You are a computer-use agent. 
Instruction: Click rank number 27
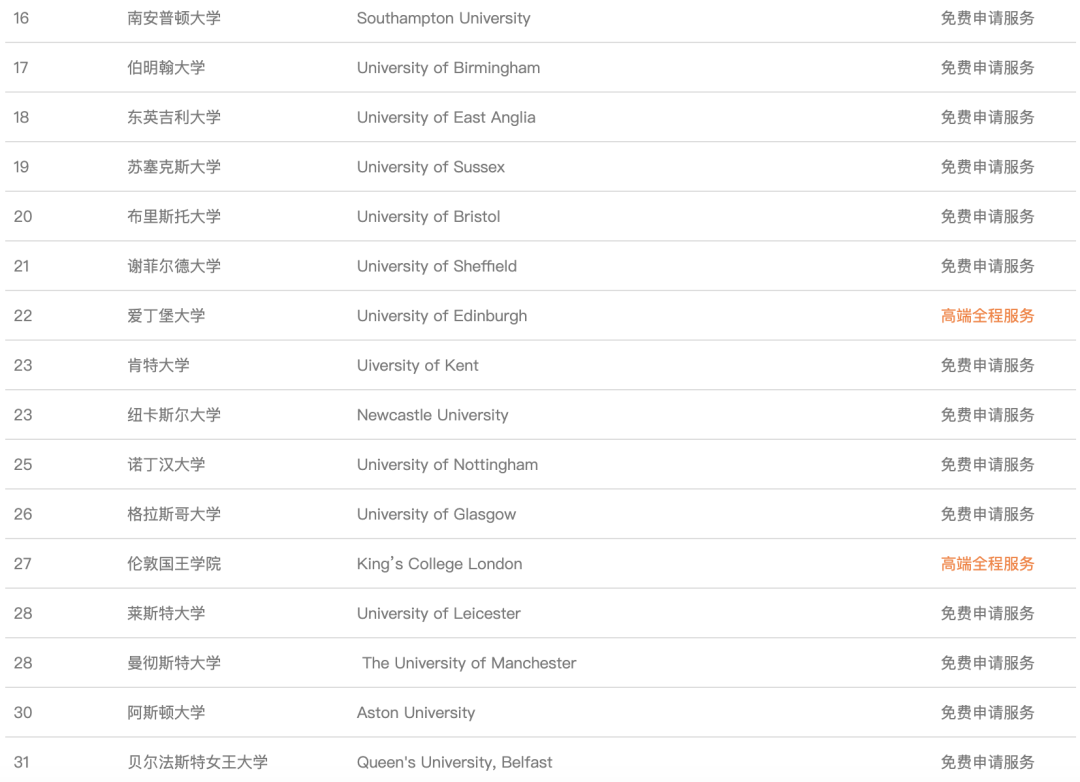tap(23, 564)
